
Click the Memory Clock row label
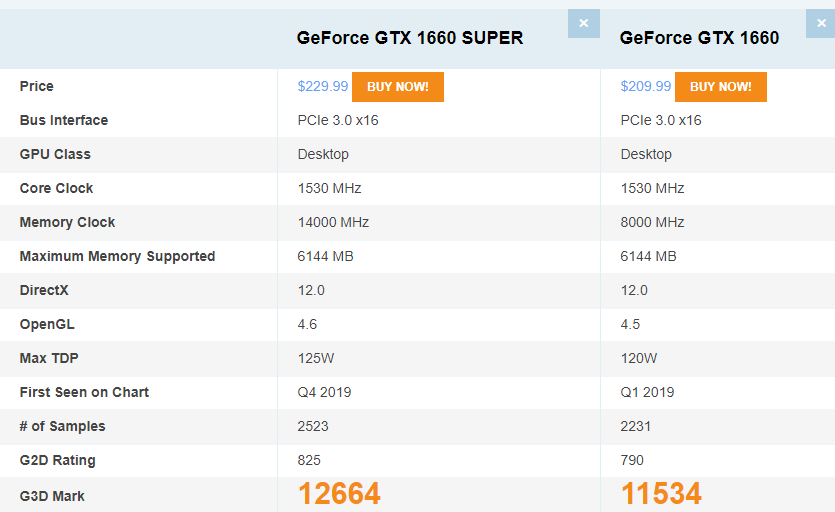click(x=67, y=223)
